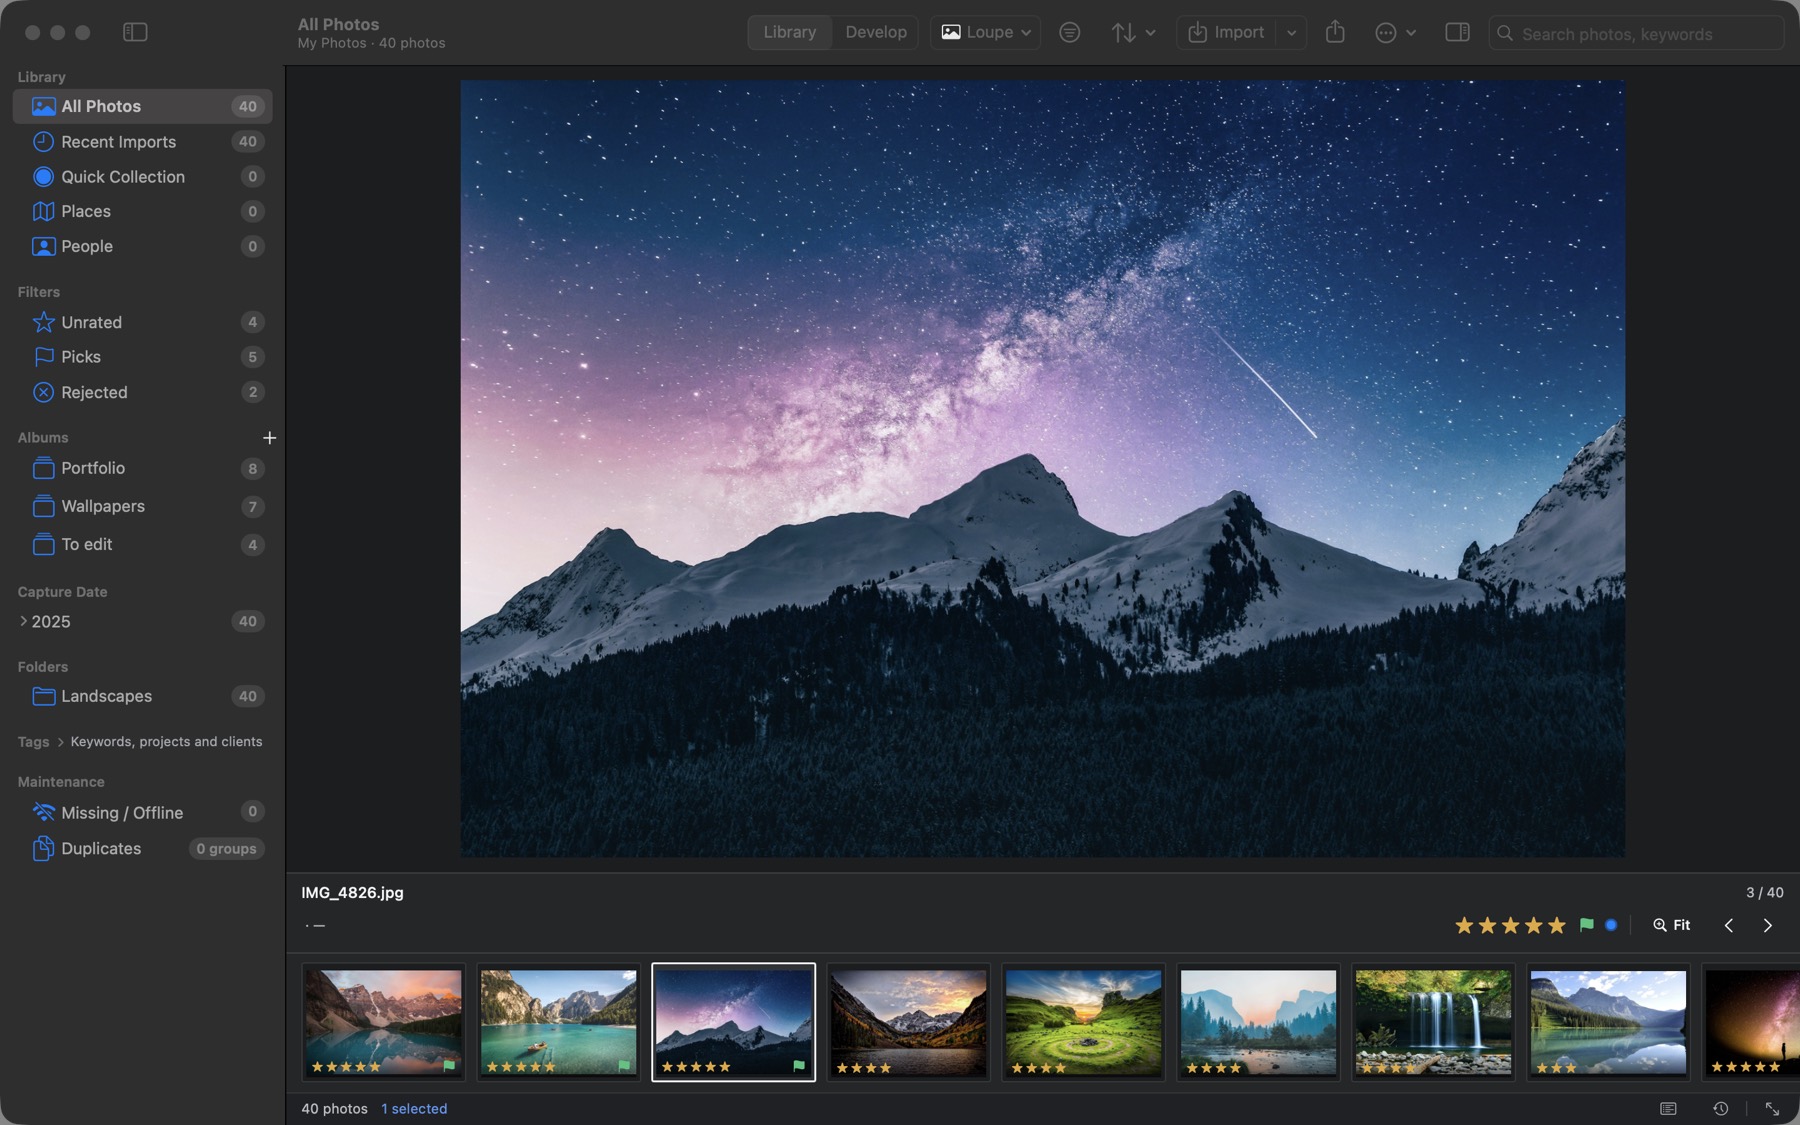Open the People section

pos(142,246)
